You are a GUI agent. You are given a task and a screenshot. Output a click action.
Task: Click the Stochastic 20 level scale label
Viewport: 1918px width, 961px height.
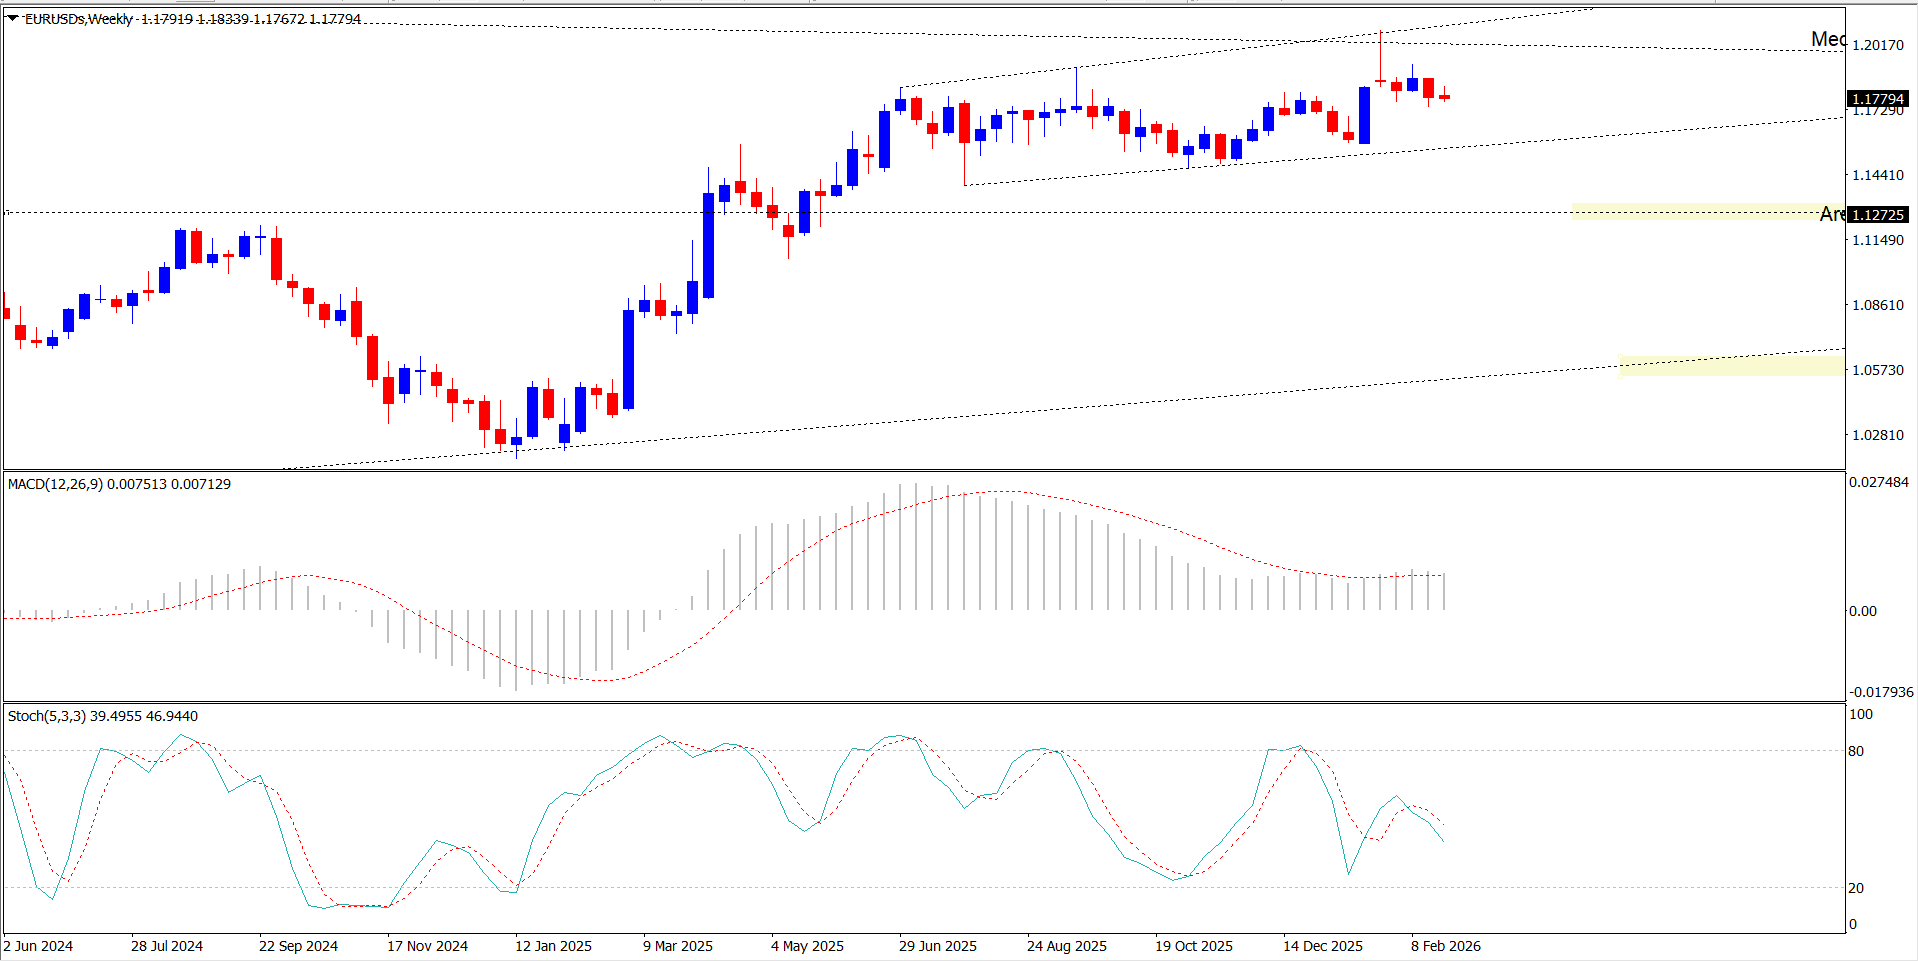1856,888
